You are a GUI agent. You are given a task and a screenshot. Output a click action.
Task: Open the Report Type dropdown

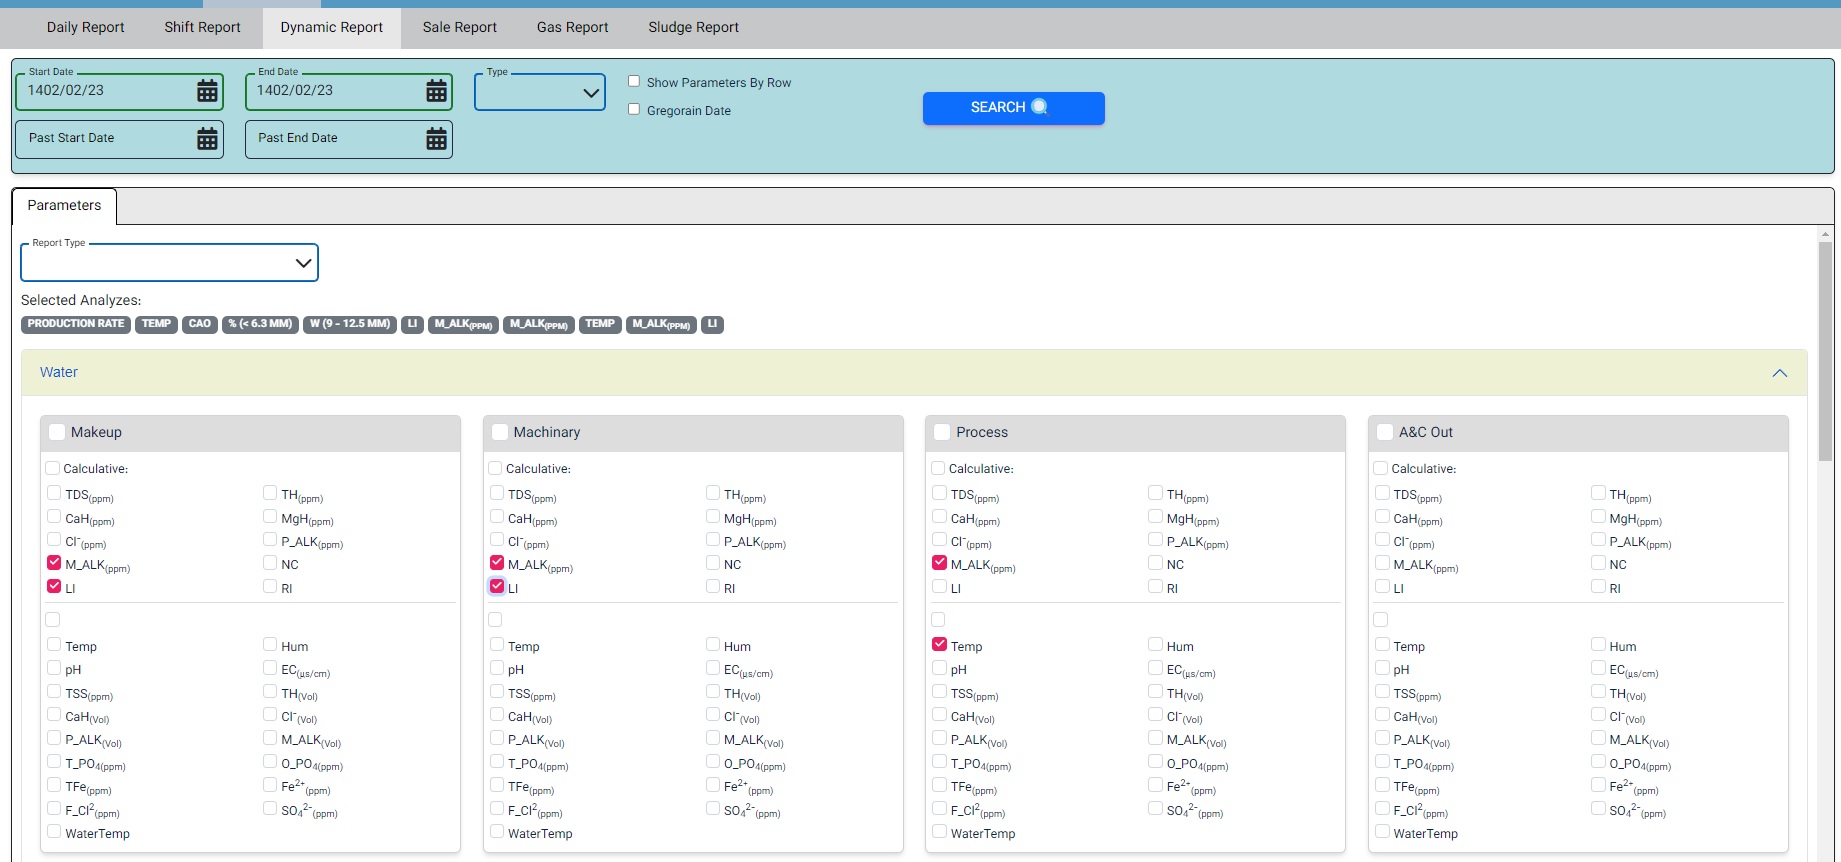[x=169, y=263]
